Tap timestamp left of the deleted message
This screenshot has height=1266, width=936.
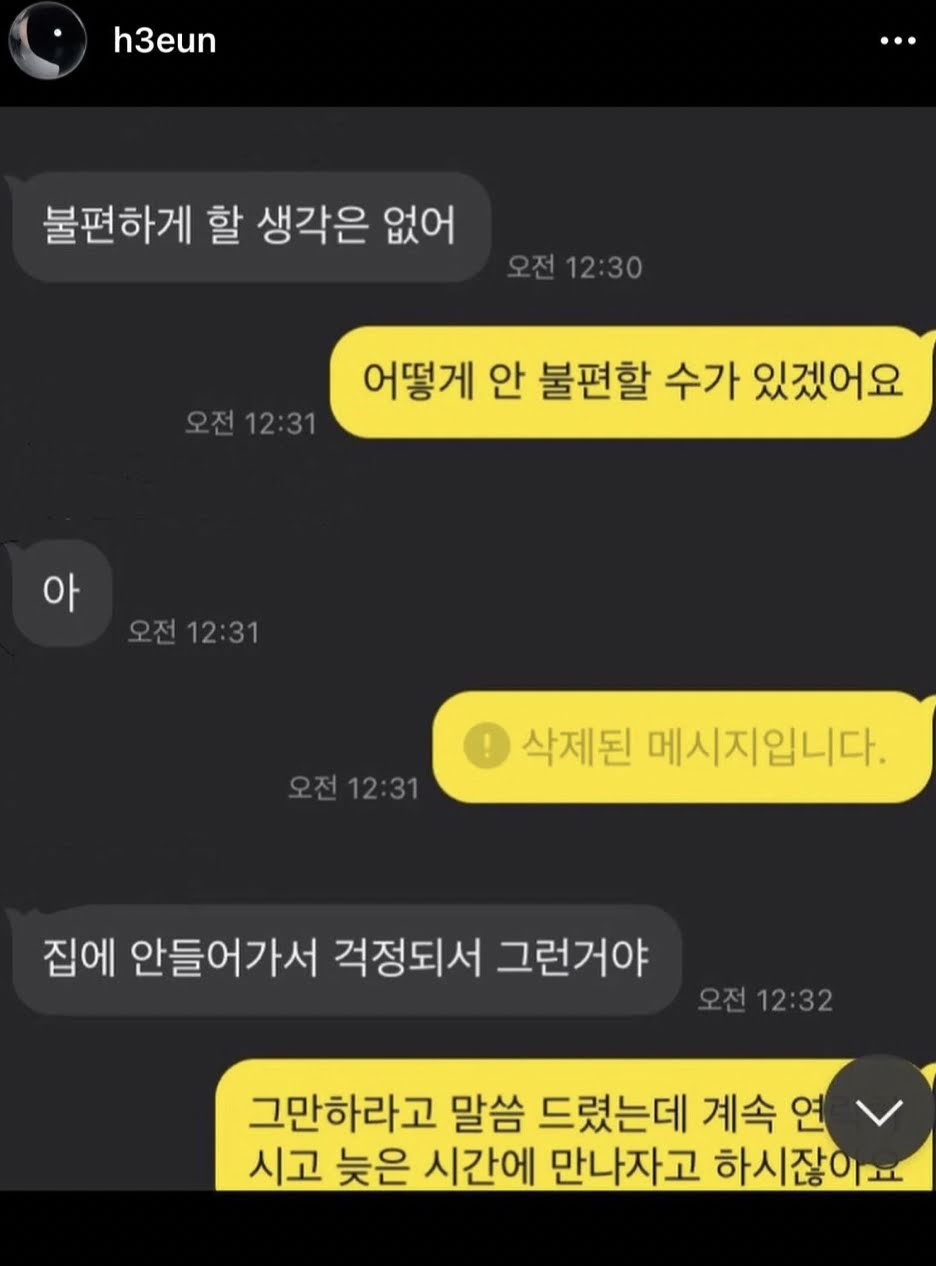[354, 787]
